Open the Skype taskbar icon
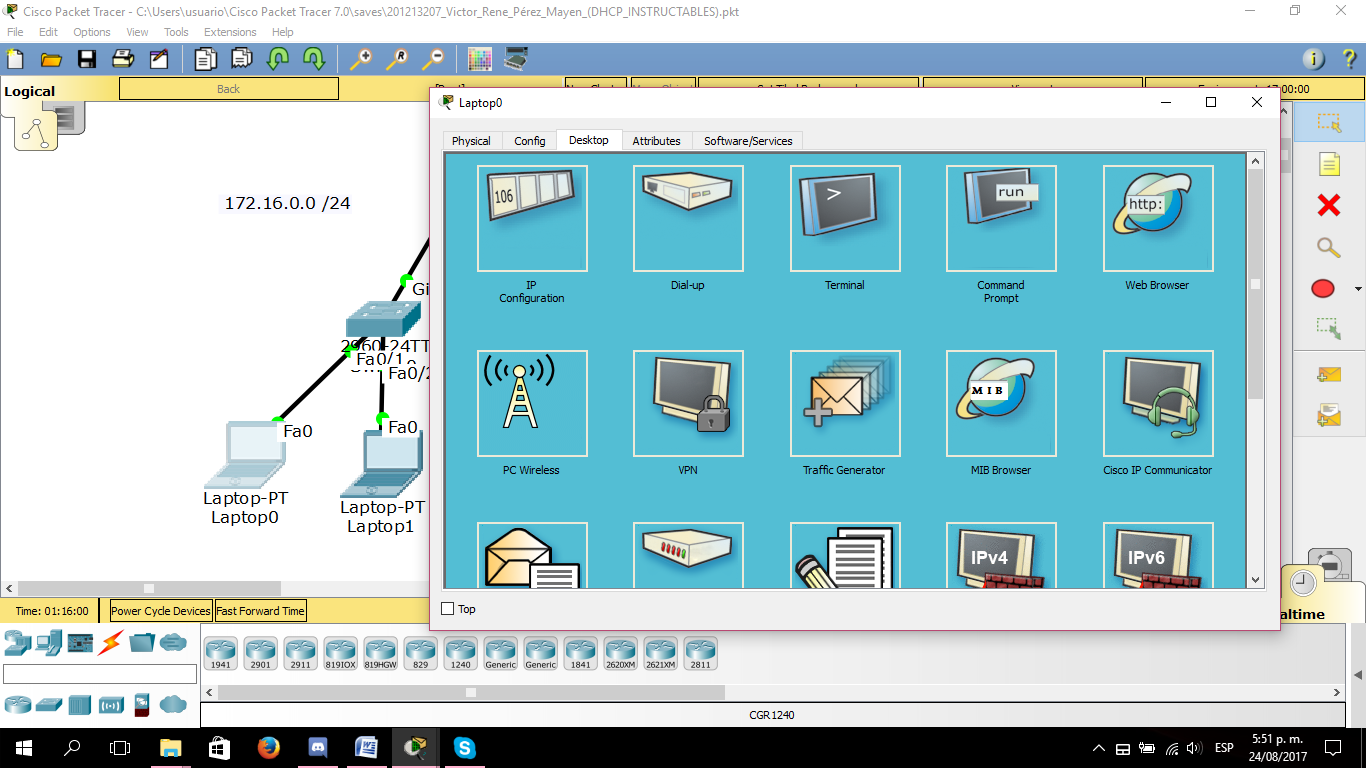 pos(464,747)
